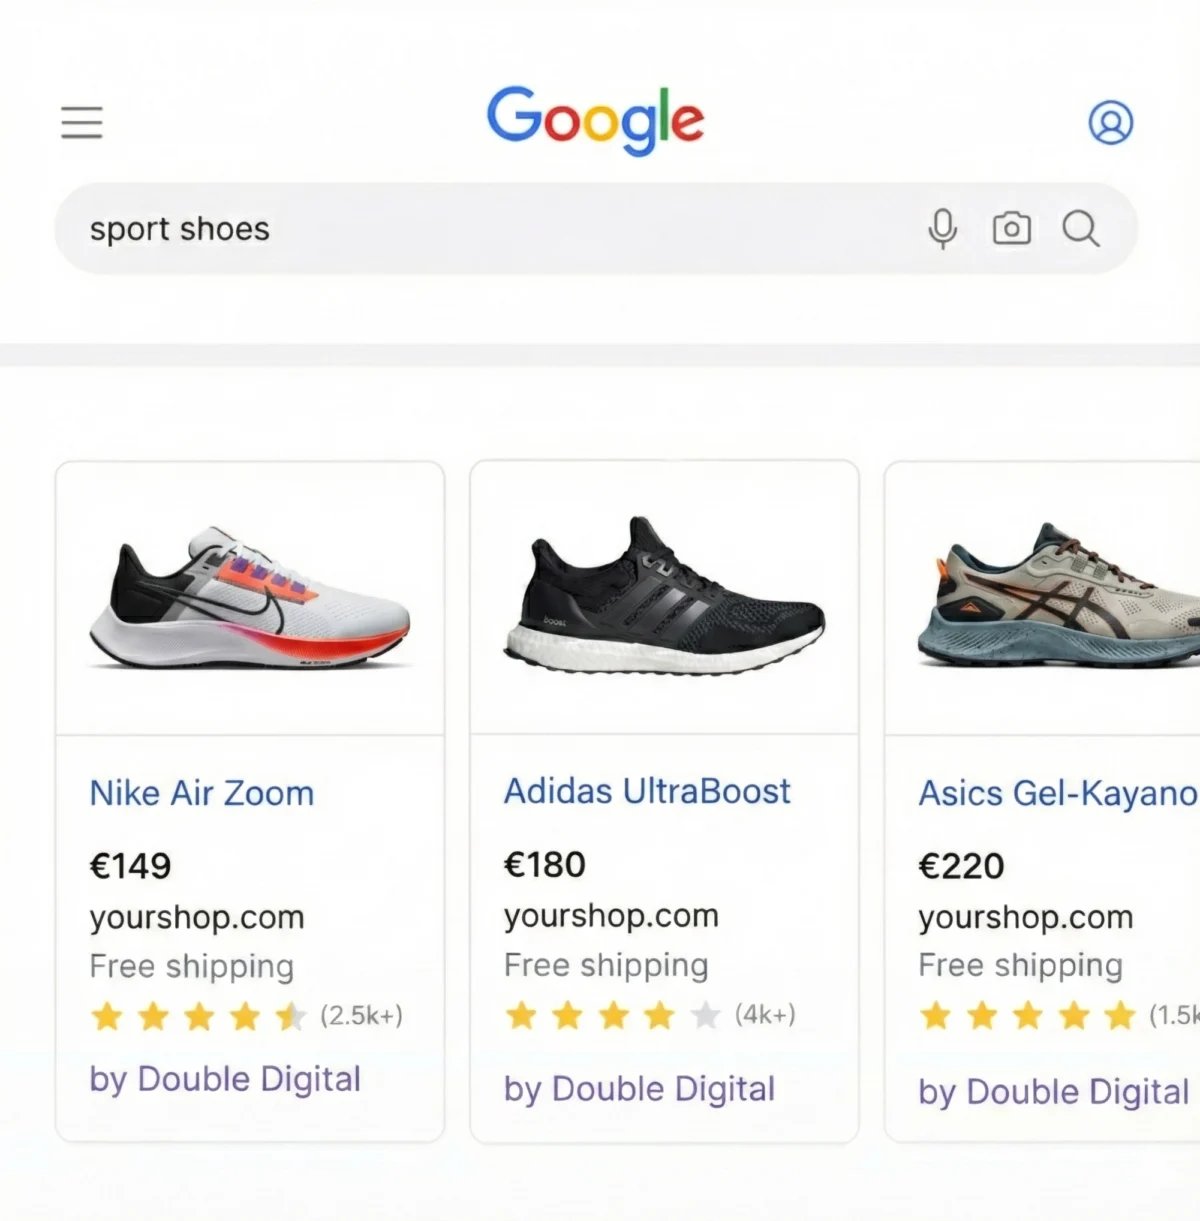
Task: Open the Adidas UltraBoost shoe image
Action: click(x=664, y=596)
